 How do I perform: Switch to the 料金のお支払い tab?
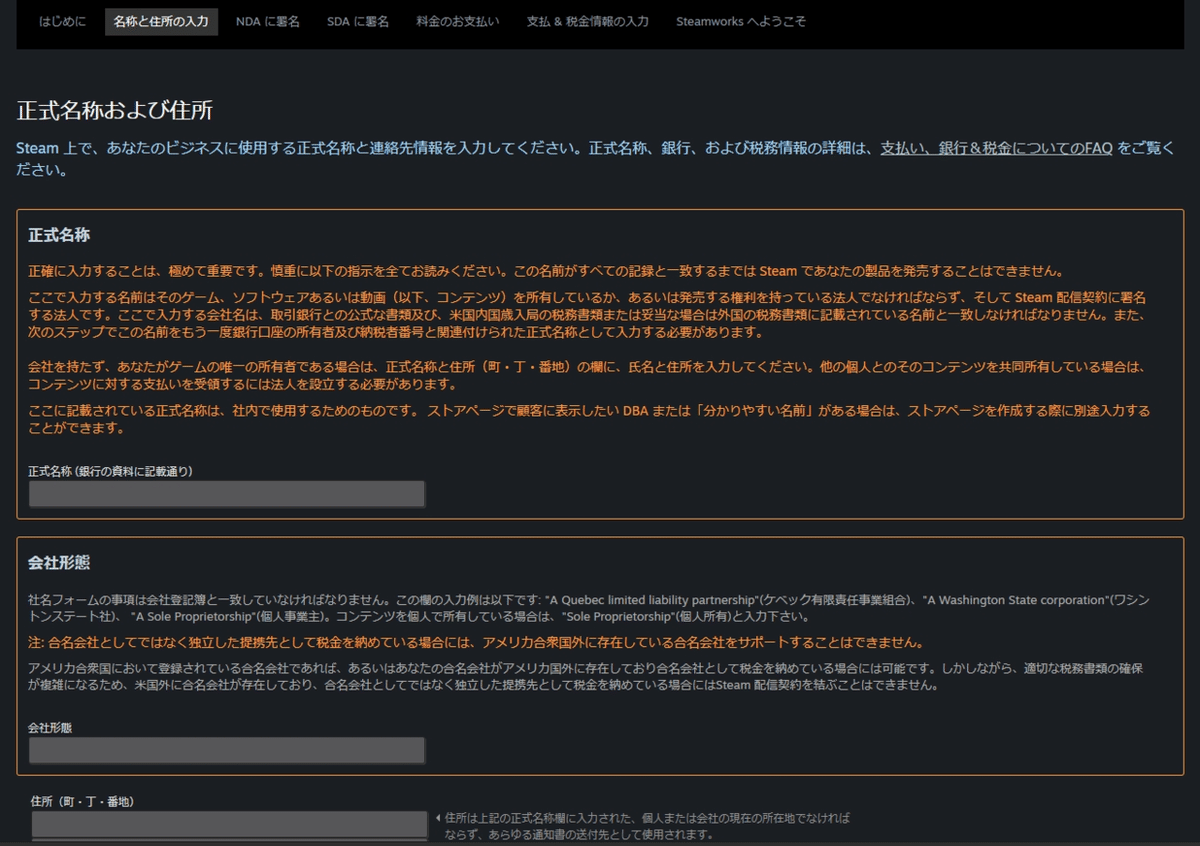[458, 21]
